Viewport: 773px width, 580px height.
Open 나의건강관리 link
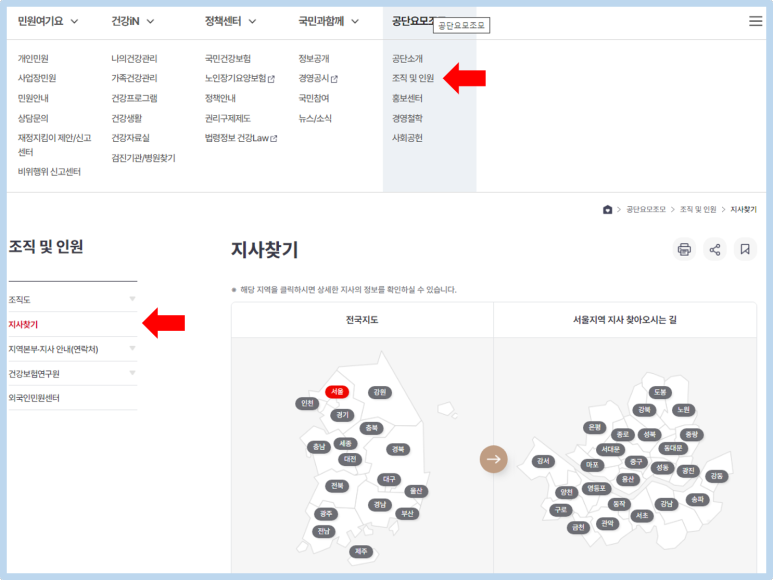(134, 59)
